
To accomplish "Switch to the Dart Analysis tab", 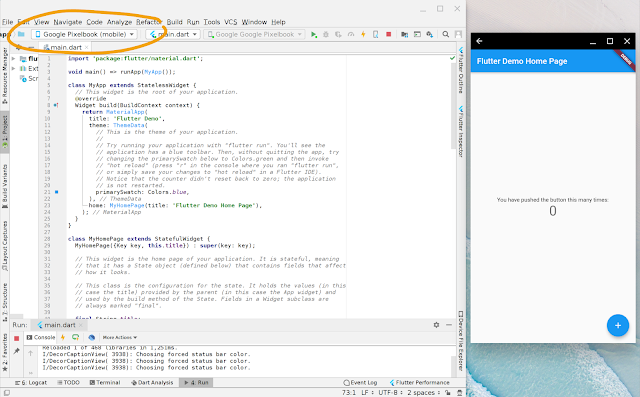I will click(x=152, y=383).
